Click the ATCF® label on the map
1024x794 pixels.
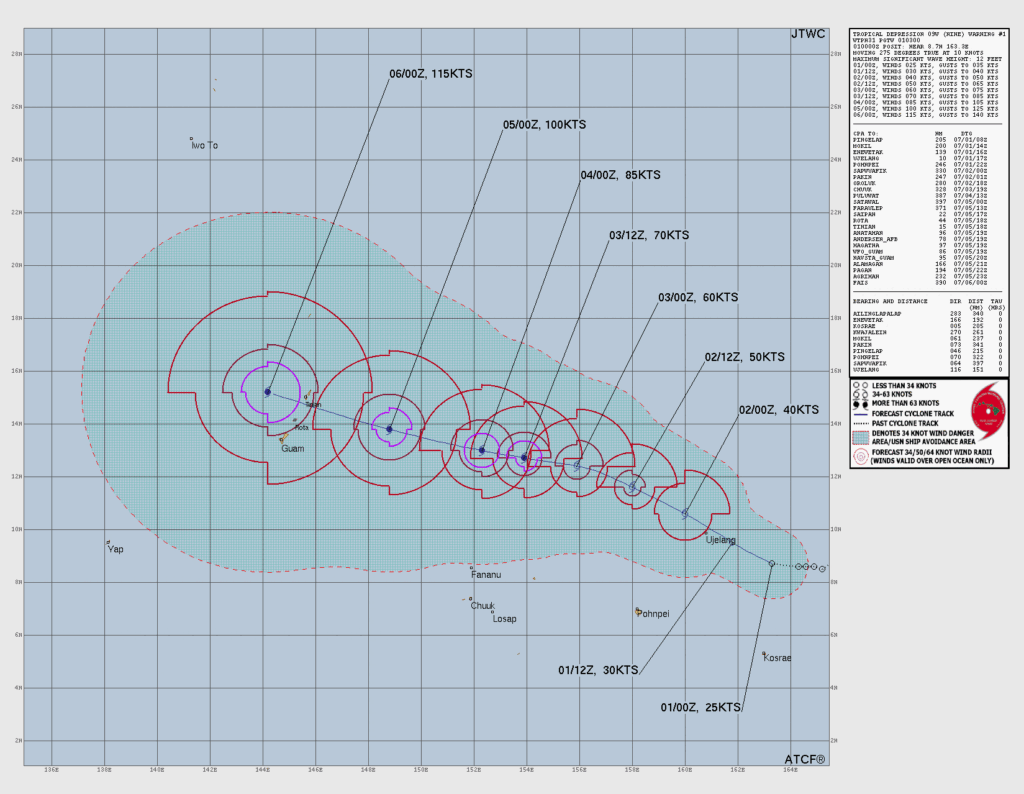[x=805, y=759]
